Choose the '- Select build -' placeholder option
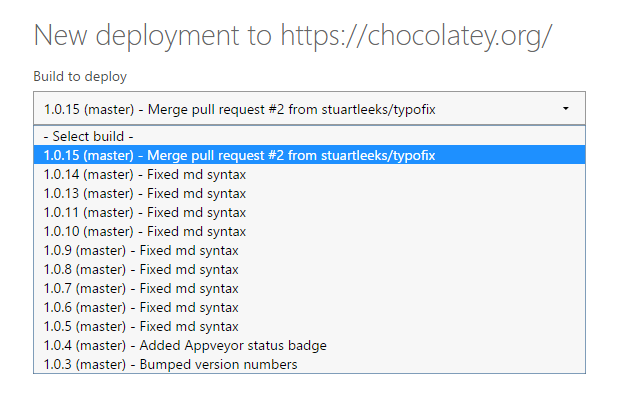The image size is (631, 402). [x=88, y=136]
